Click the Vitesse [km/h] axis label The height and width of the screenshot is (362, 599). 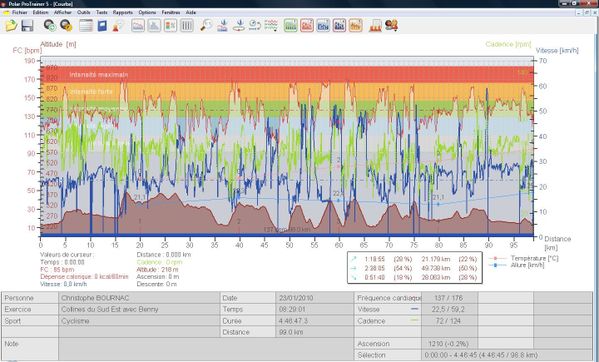pyautogui.click(x=557, y=50)
